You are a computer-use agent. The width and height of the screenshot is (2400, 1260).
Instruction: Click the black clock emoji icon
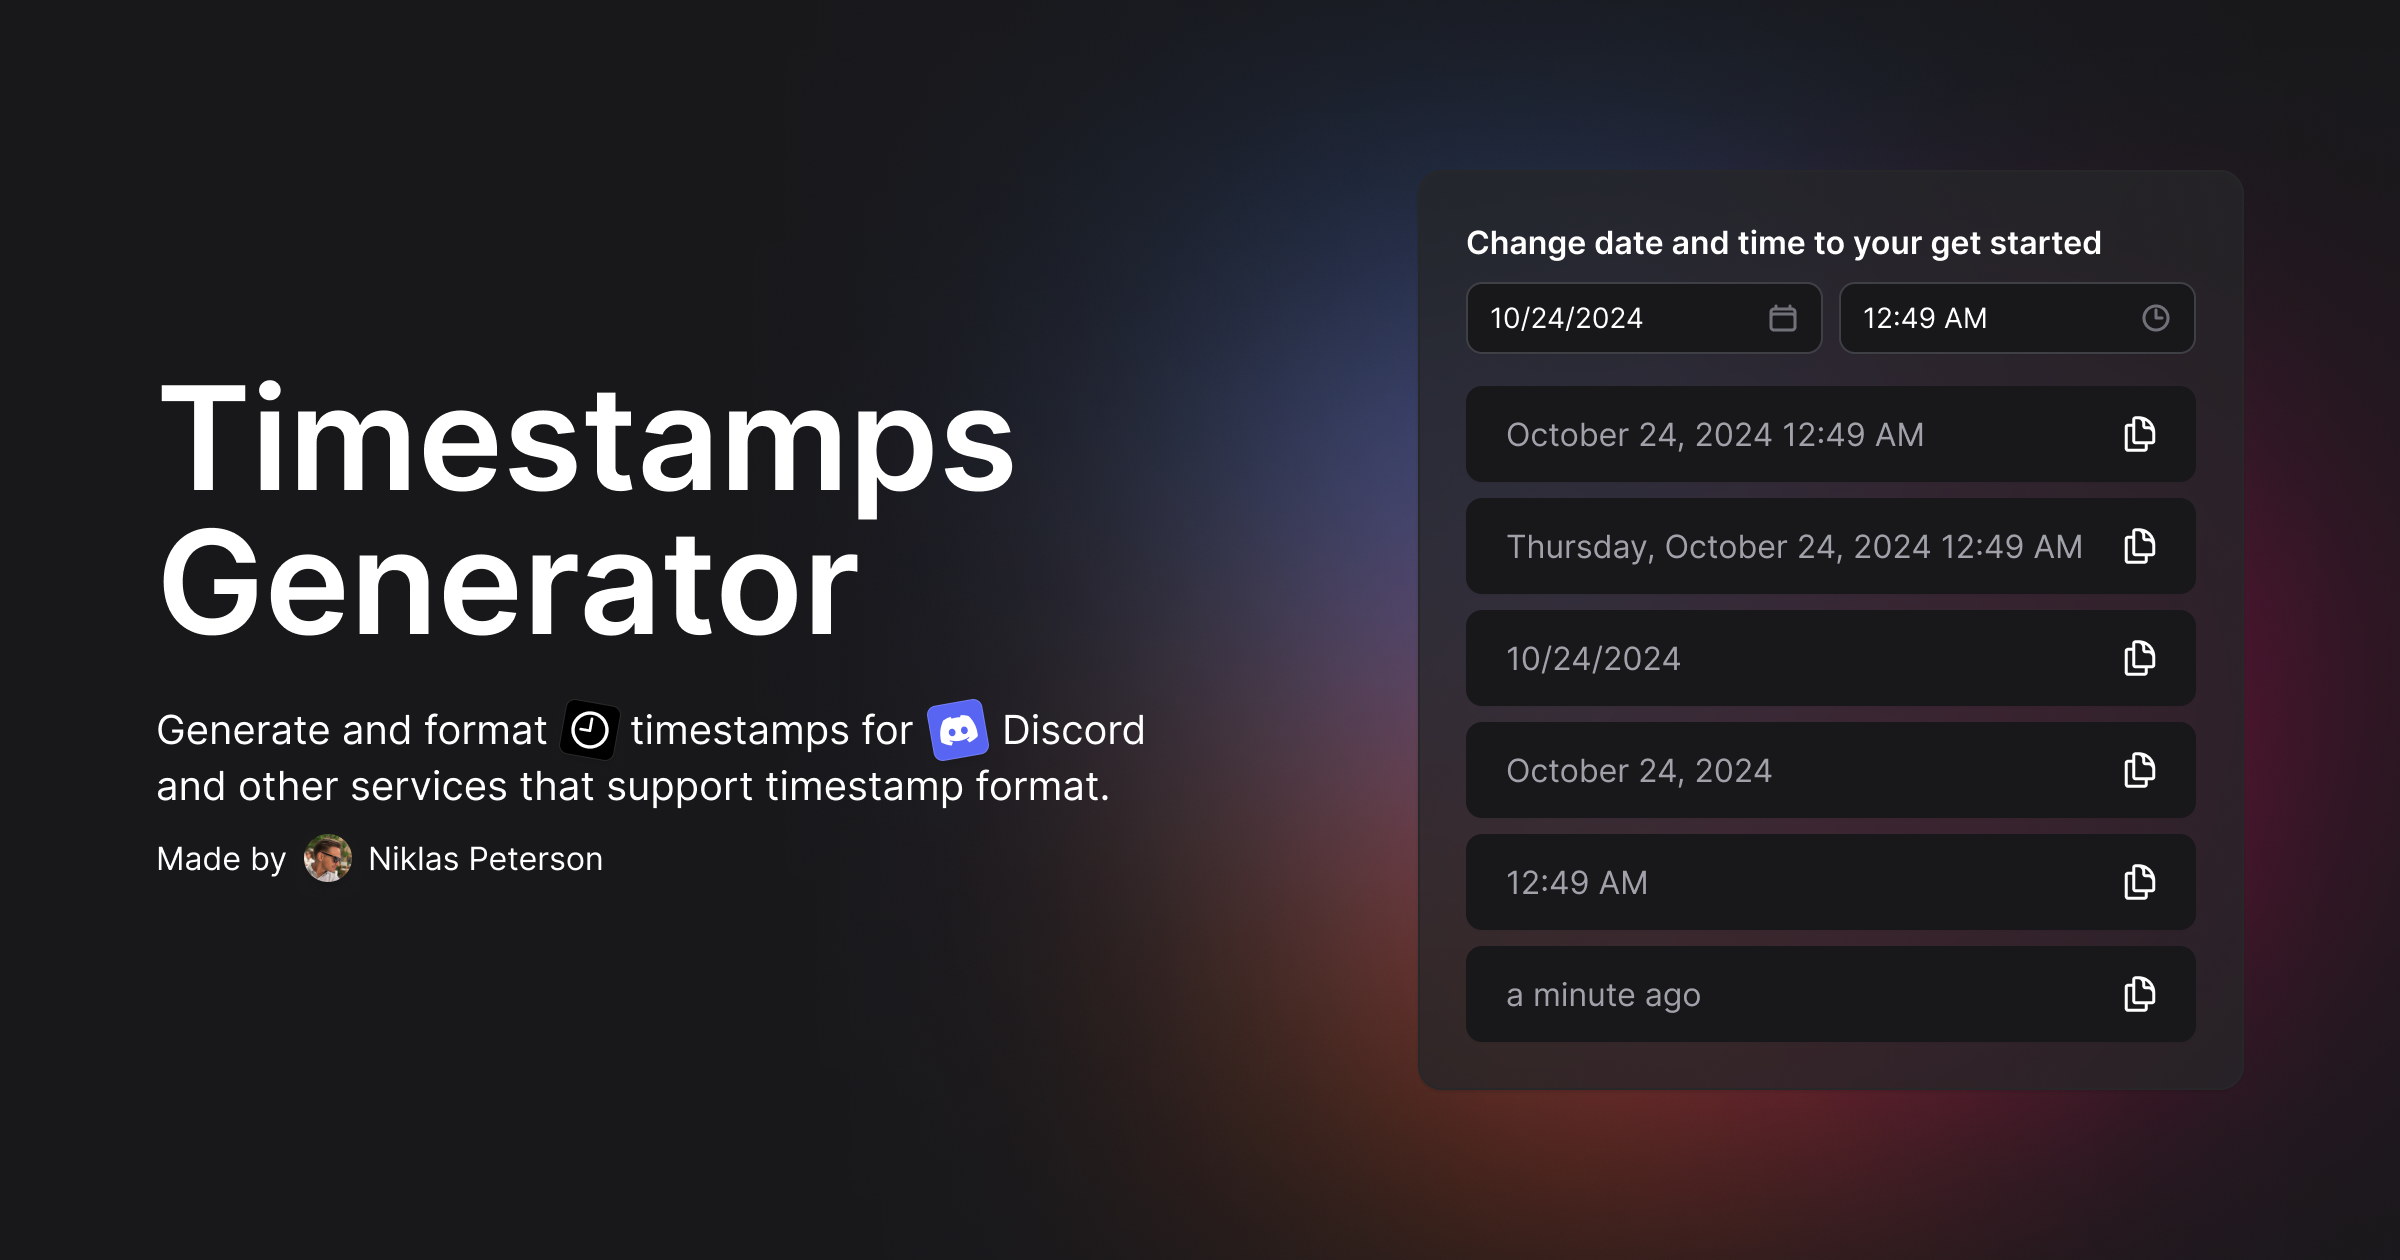590,730
